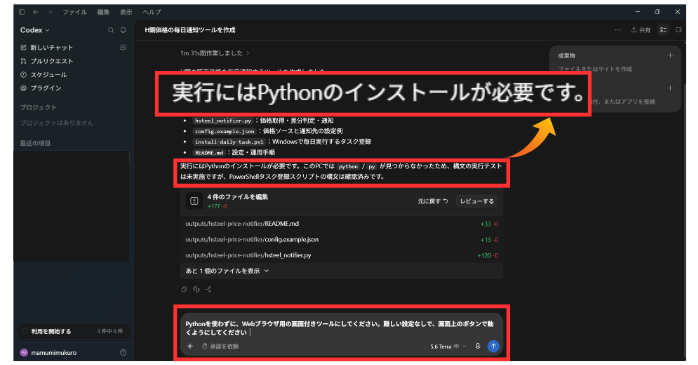
Task: Toggle the right side panel square icon
Action: click(678, 30)
